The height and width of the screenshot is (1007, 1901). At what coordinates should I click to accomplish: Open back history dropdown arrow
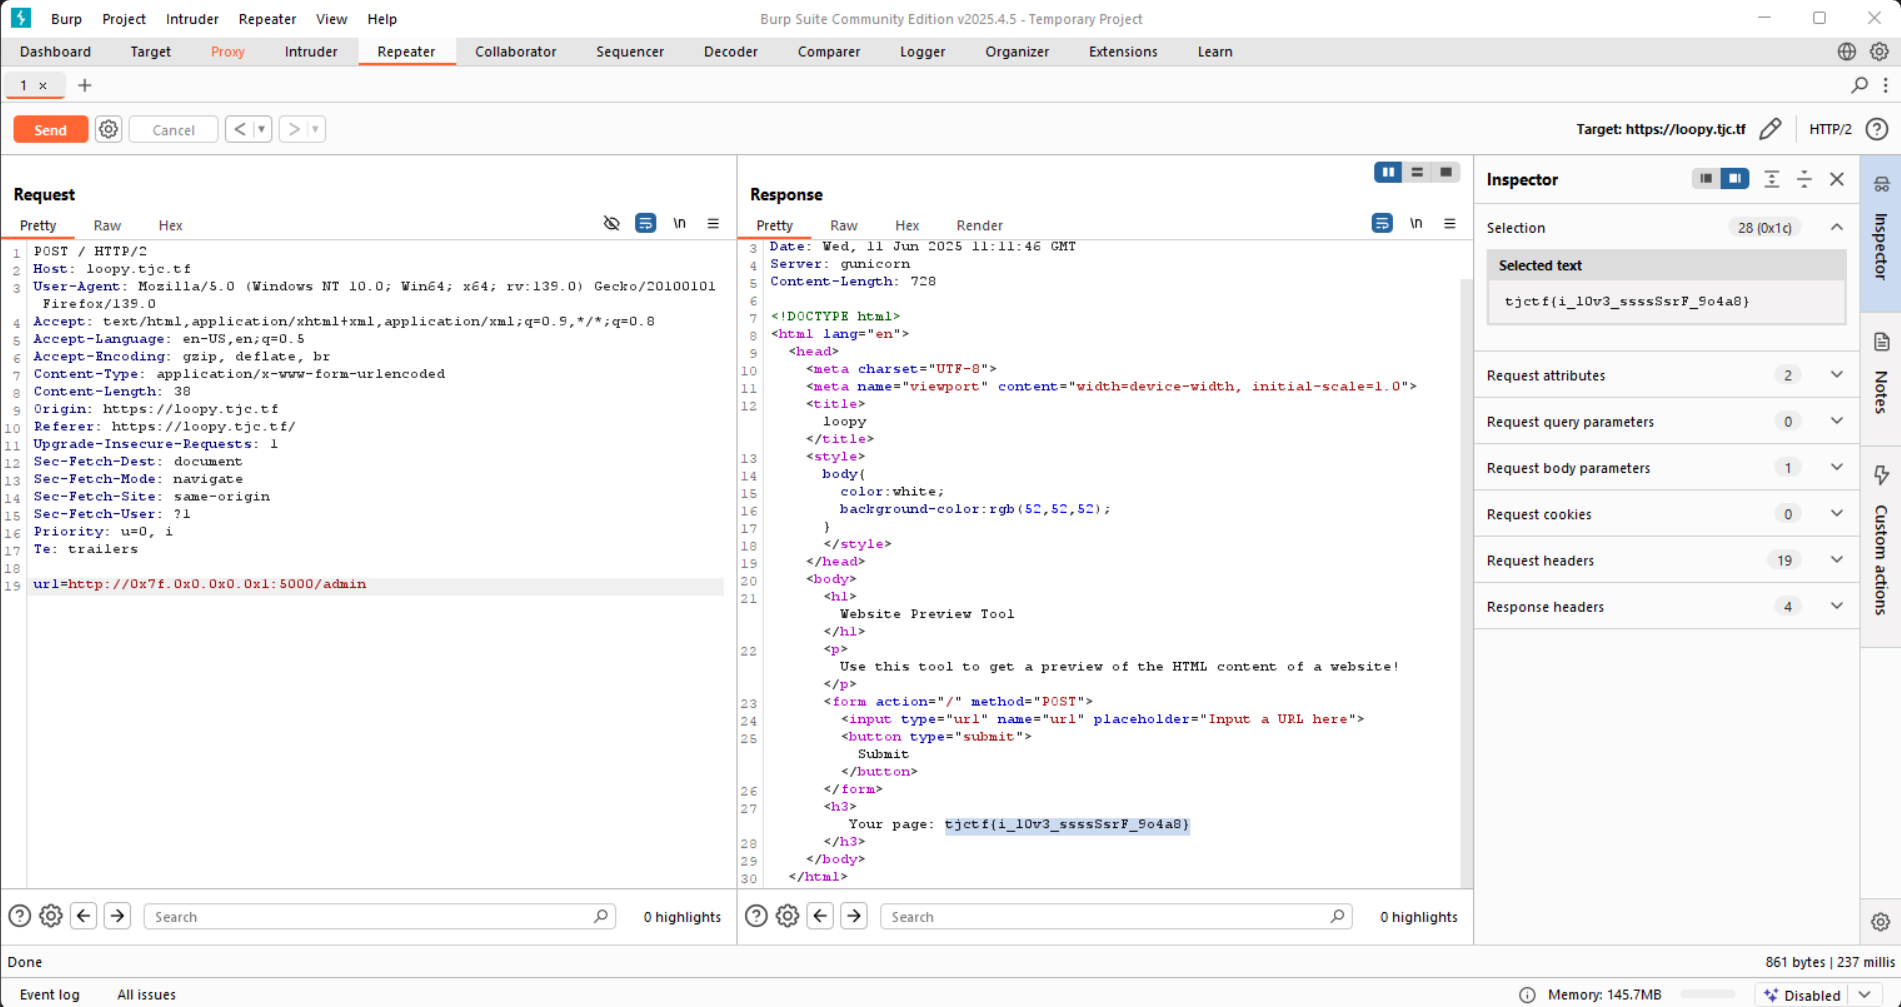[262, 129]
